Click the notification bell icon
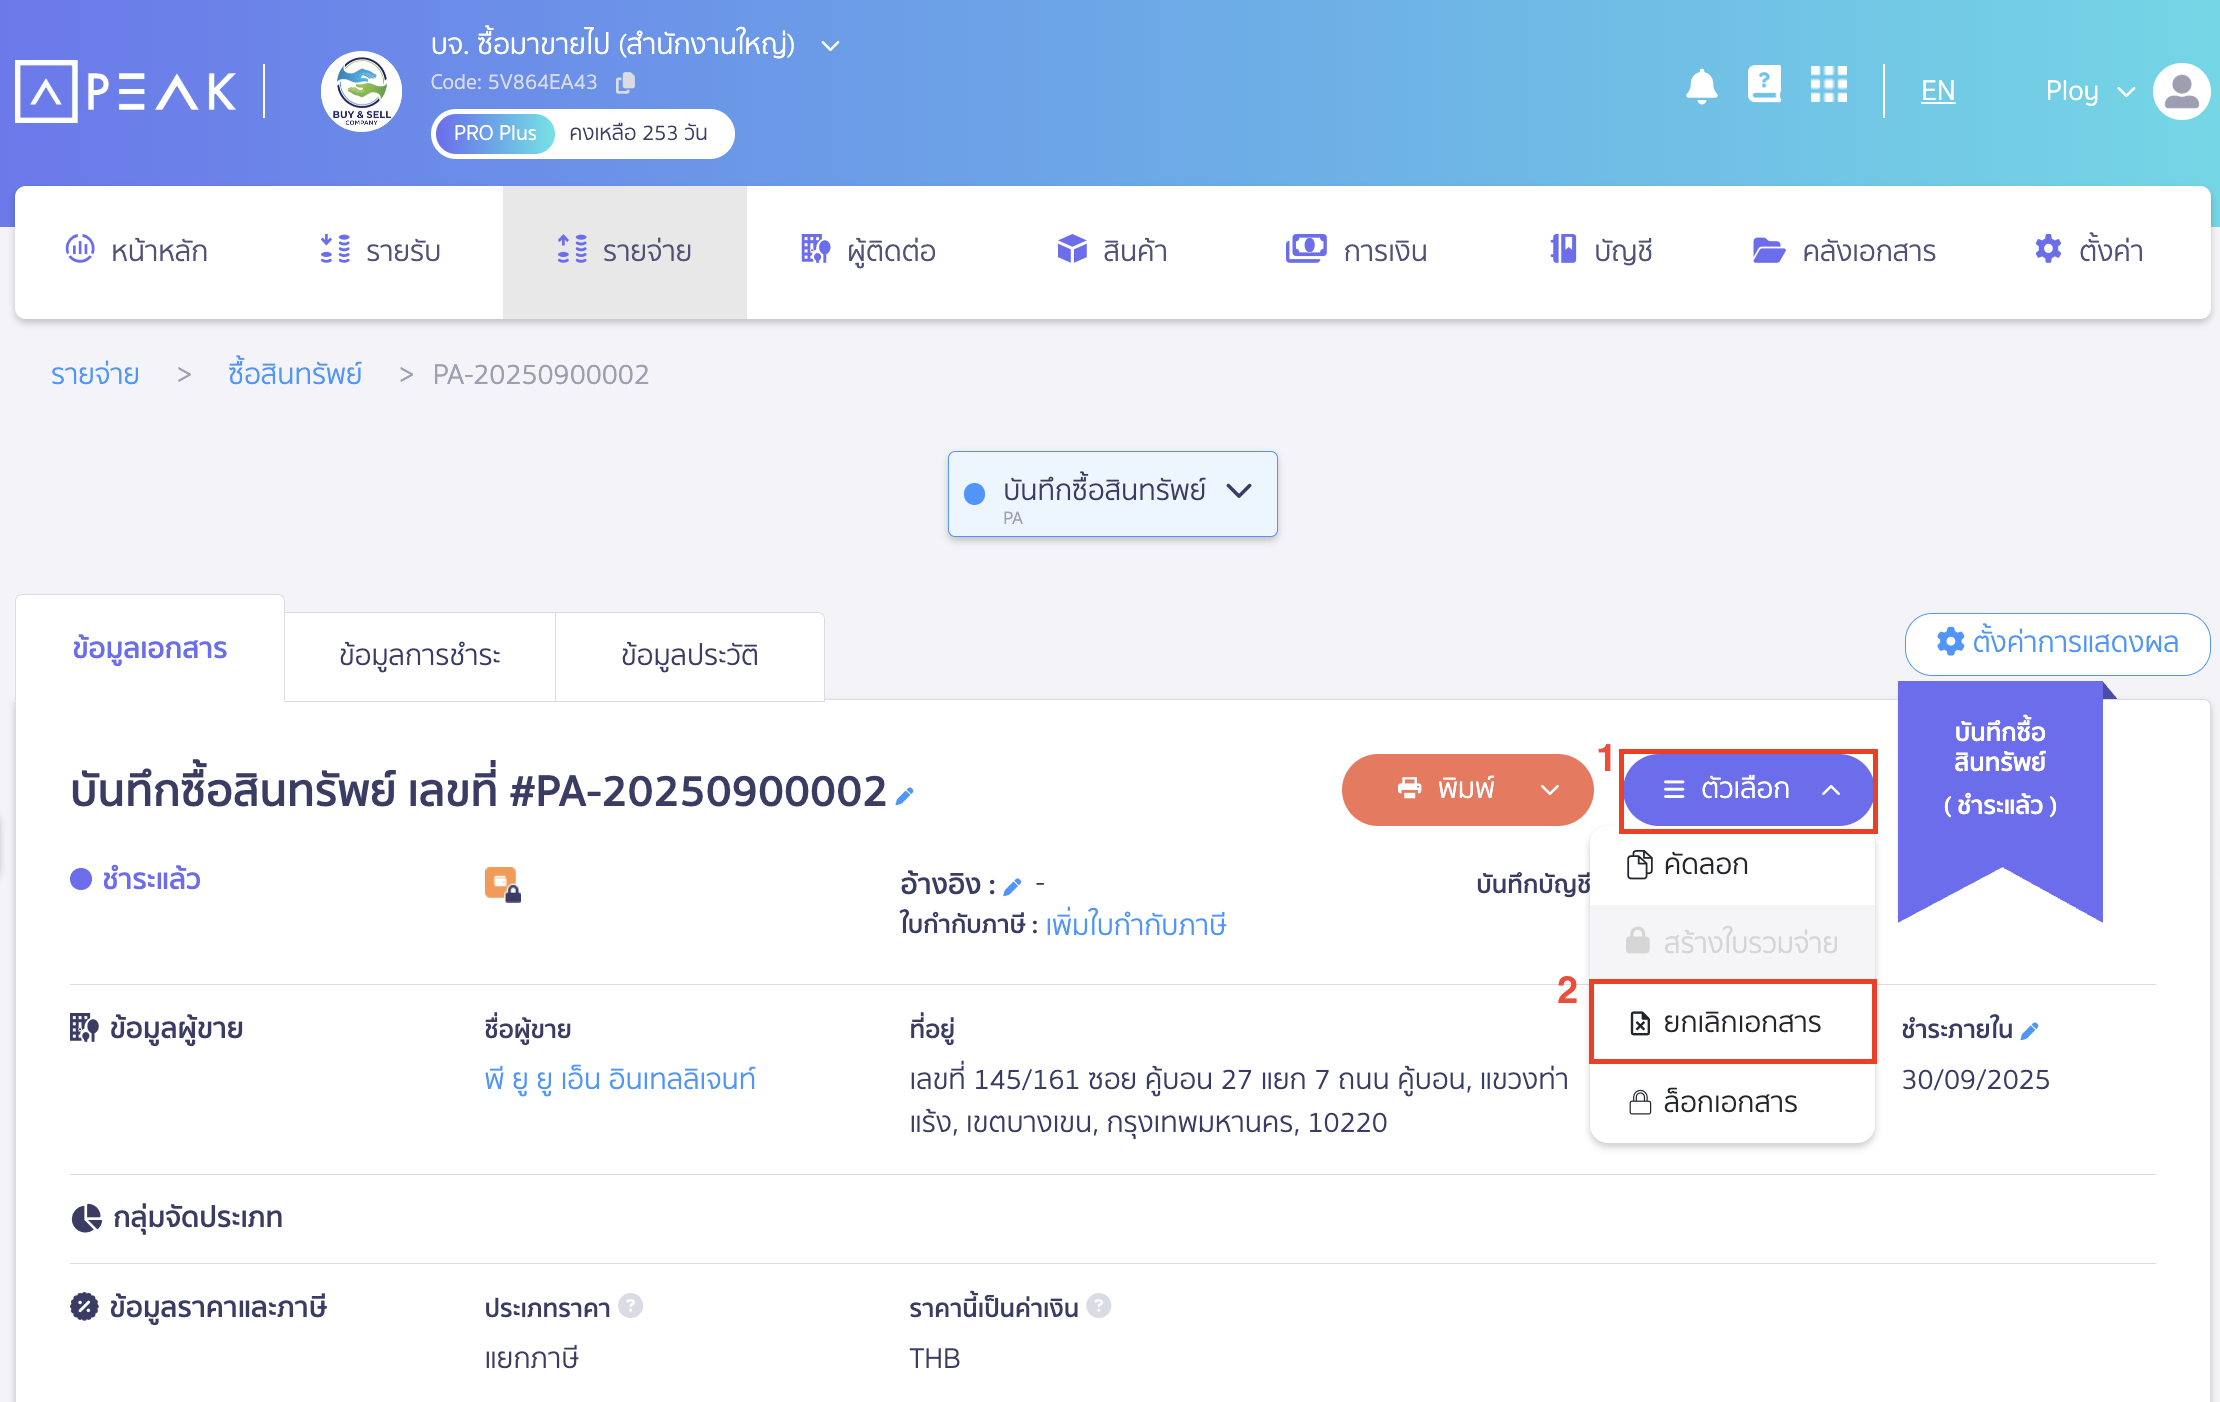The height and width of the screenshot is (1402, 2220). [x=1701, y=88]
